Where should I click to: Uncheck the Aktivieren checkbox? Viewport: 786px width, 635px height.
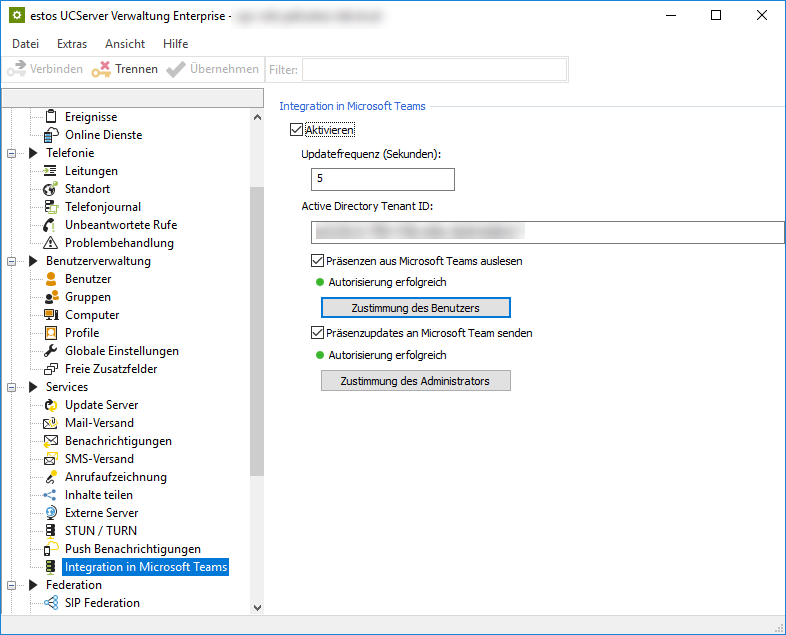click(x=296, y=130)
